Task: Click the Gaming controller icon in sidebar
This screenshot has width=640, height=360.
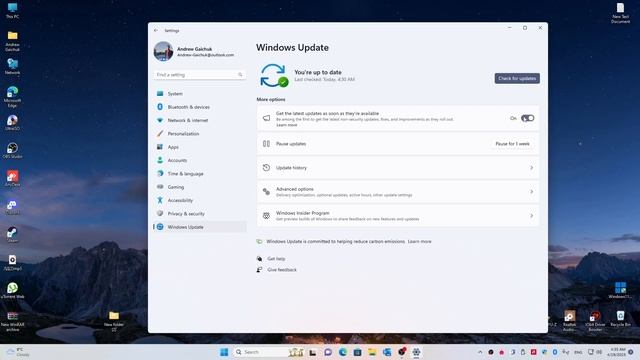Action: pyautogui.click(x=160, y=187)
